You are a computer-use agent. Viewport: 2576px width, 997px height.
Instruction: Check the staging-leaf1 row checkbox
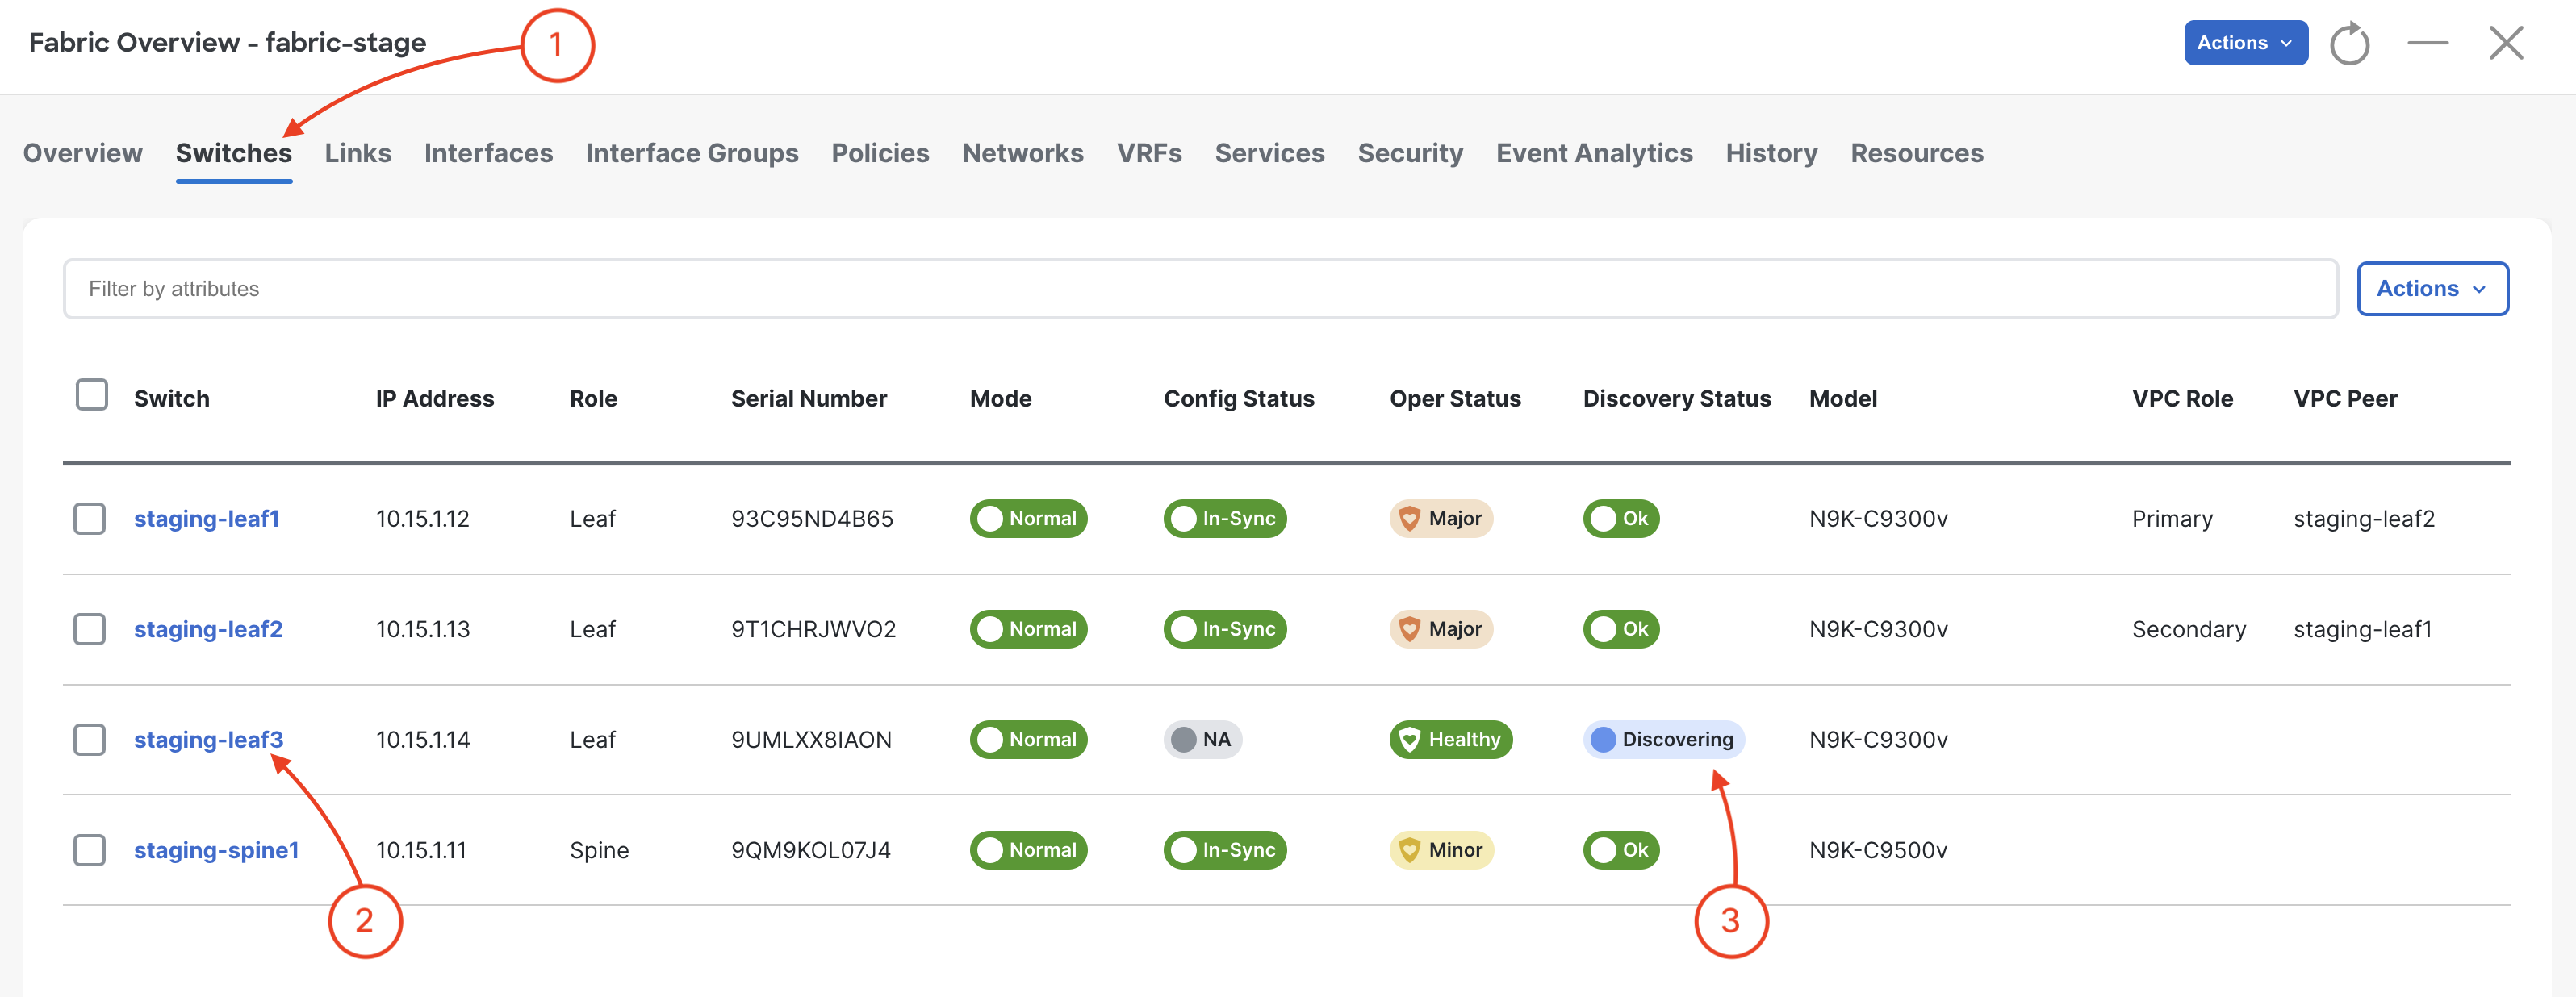coord(90,519)
